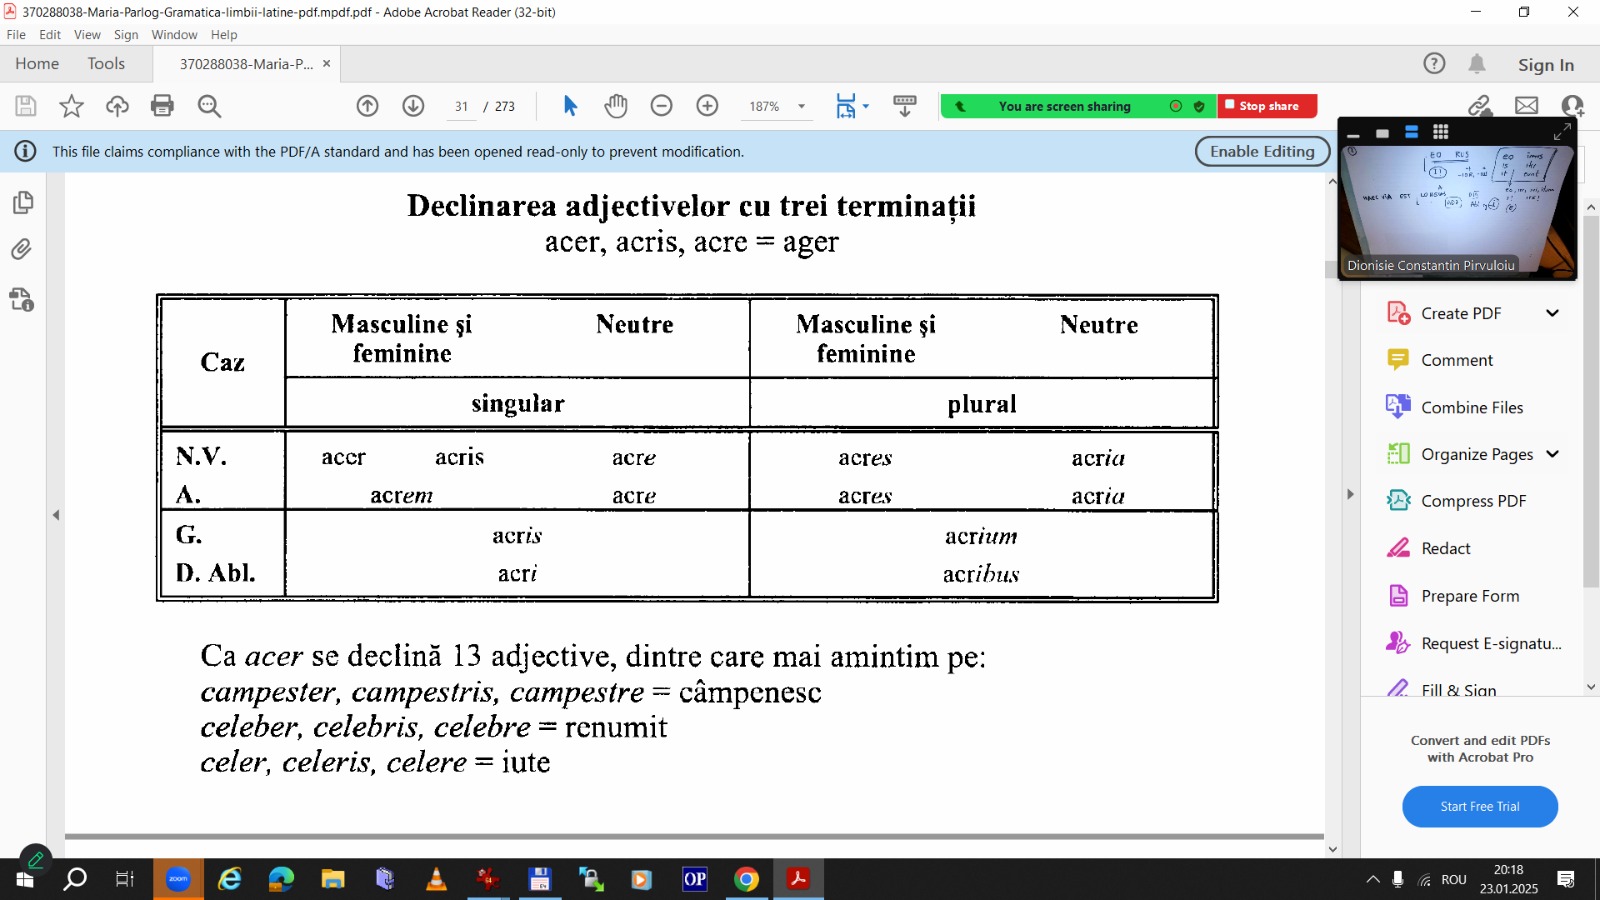Open the Help question mark icon
Image resolution: width=1600 pixels, height=900 pixels.
pyautogui.click(x=1434, y=64)
